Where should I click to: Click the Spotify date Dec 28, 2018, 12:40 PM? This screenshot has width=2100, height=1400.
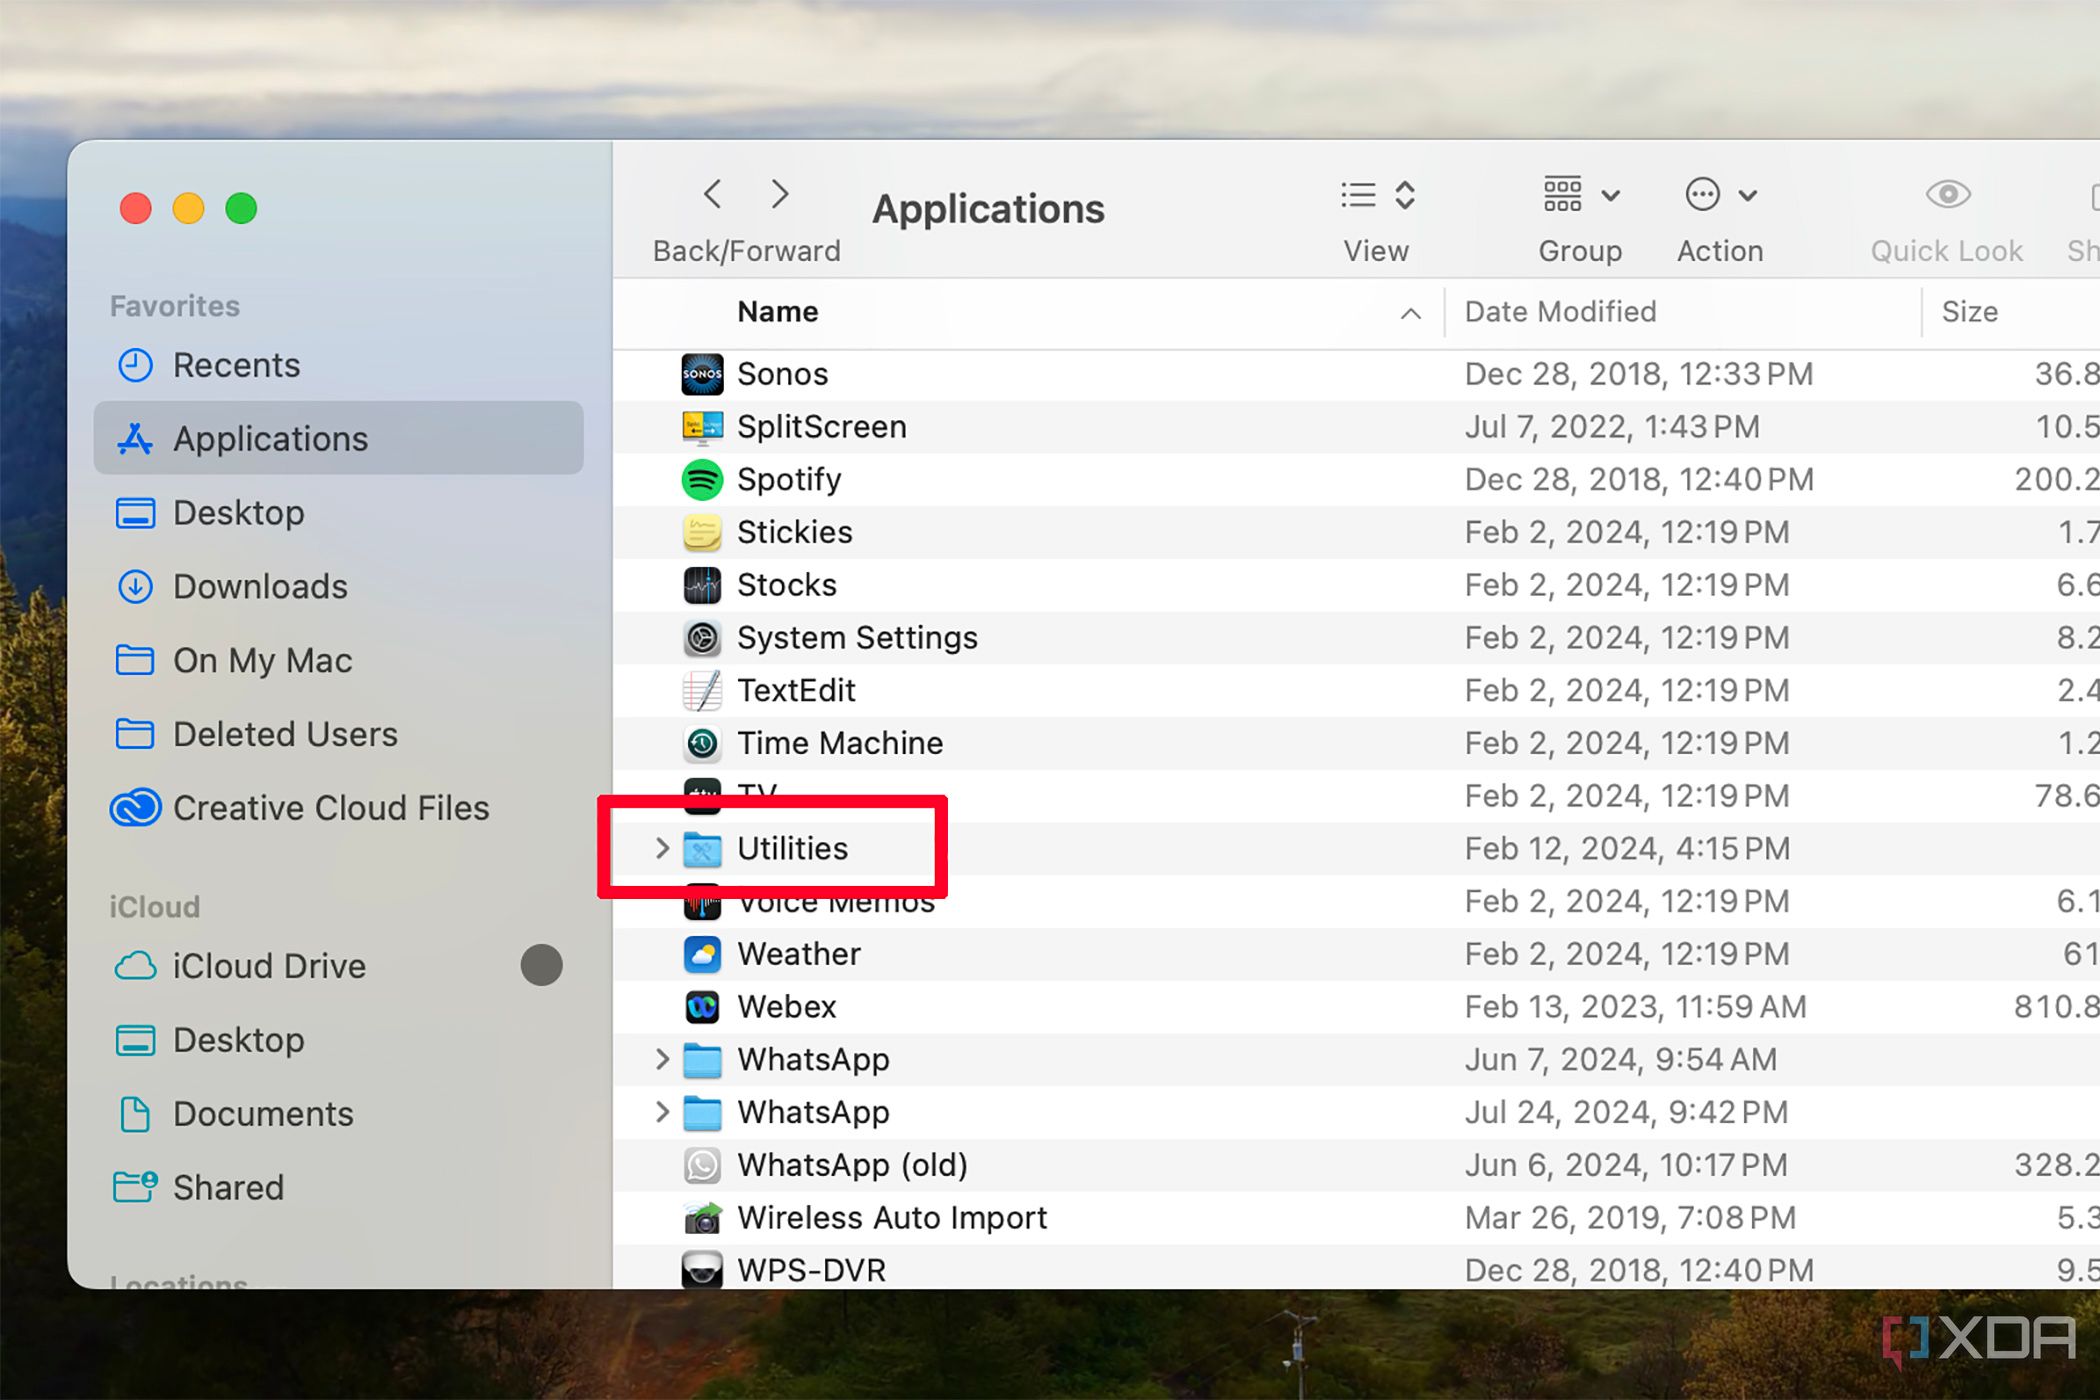1638,480
